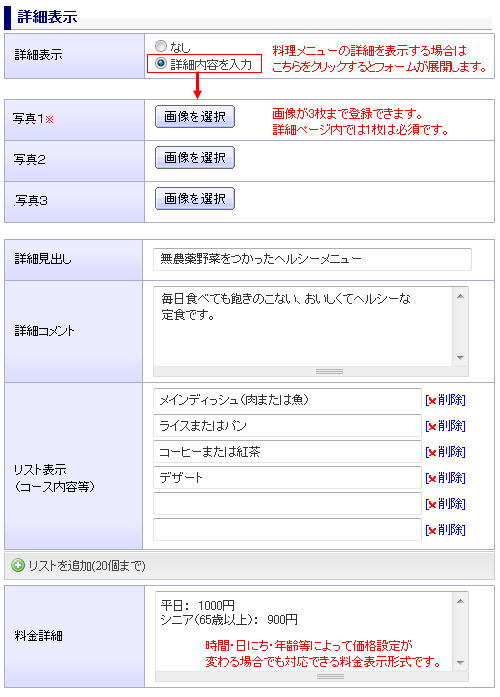This screenshot has height=697, width=500.
Task: Edit the コーヒーまたは紅茶 list field
Action: 287,452
